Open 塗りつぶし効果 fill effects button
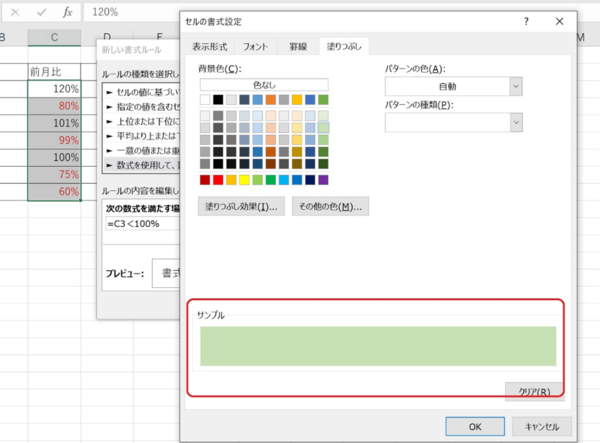 coord(242,206)
